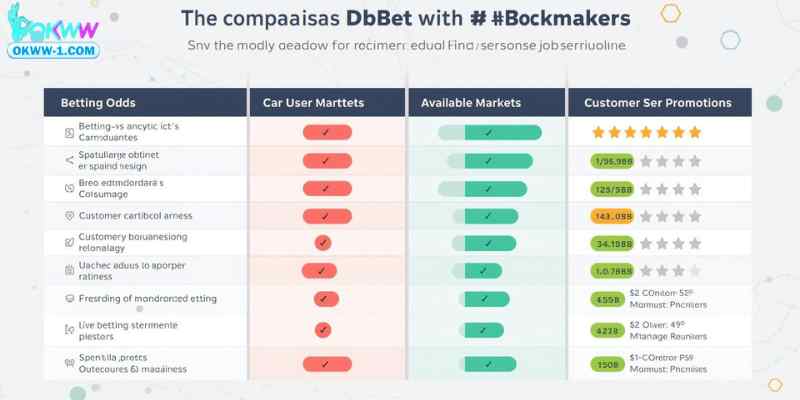Click the icon beside Fresrding of mondronced etting
This screenshot has width=800, height=400.
pyautogui.click(x=69, y=298)
